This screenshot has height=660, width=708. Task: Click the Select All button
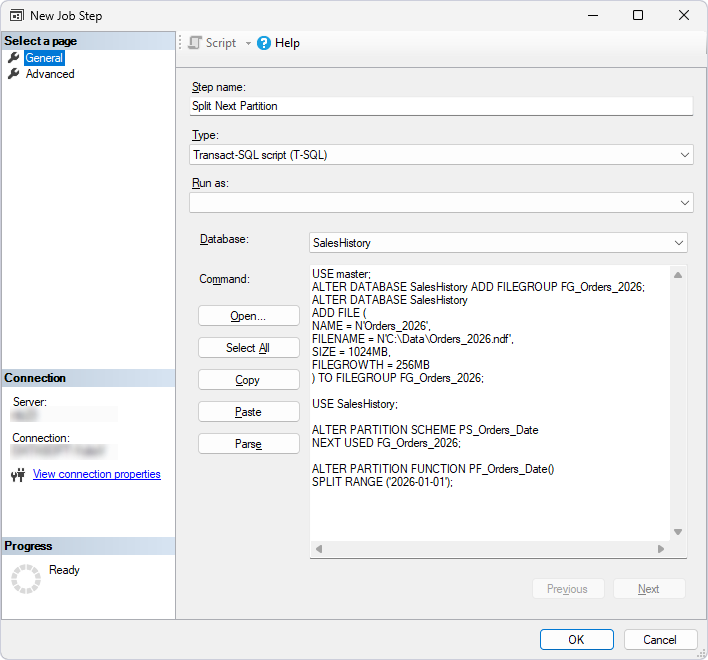pos(248,348)
